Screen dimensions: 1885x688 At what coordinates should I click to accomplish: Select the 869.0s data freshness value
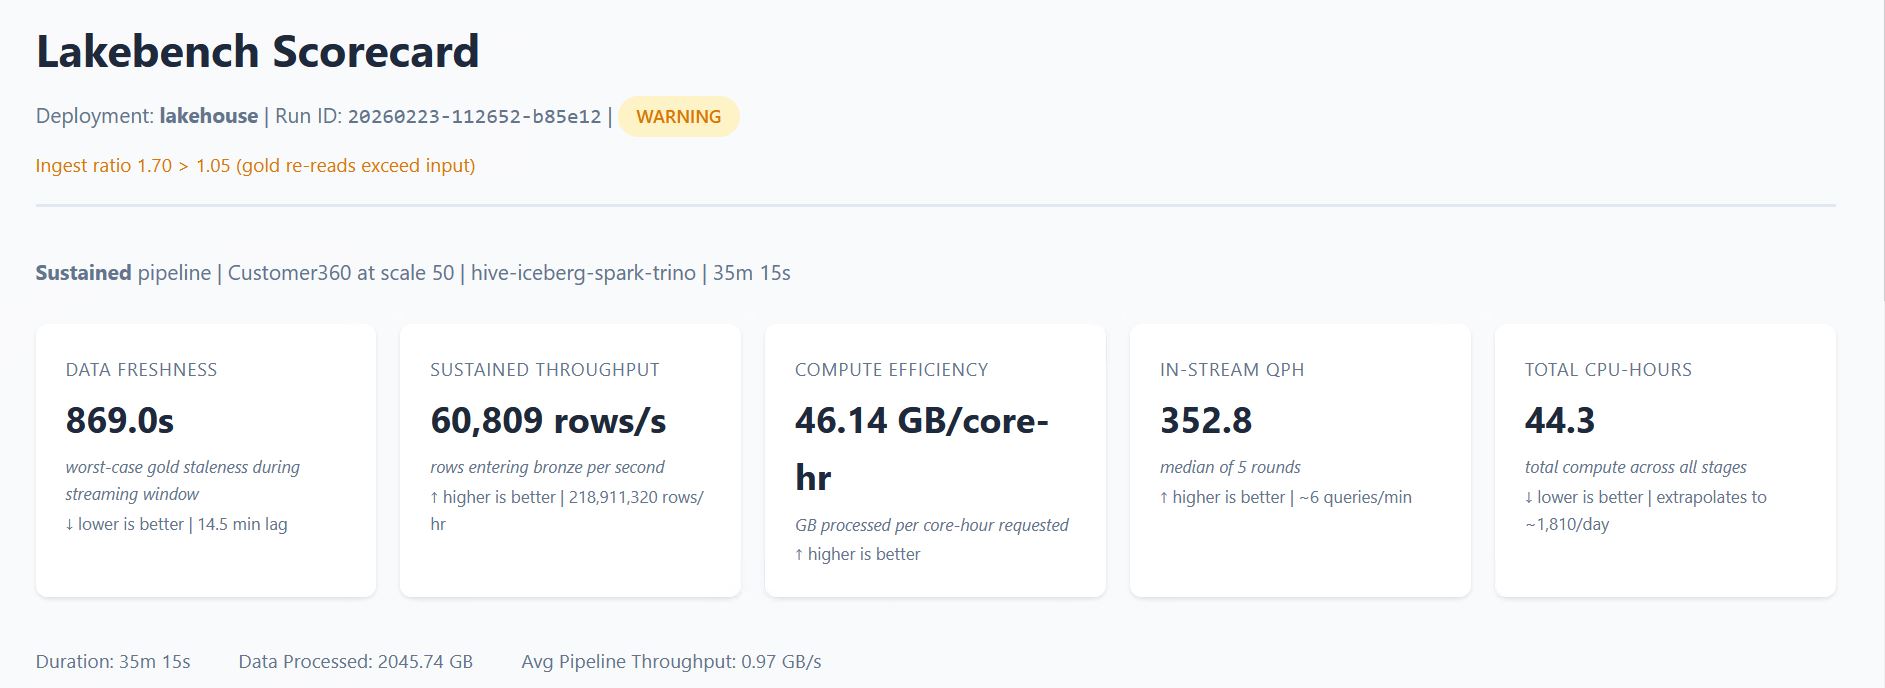[x=120, y=421]
